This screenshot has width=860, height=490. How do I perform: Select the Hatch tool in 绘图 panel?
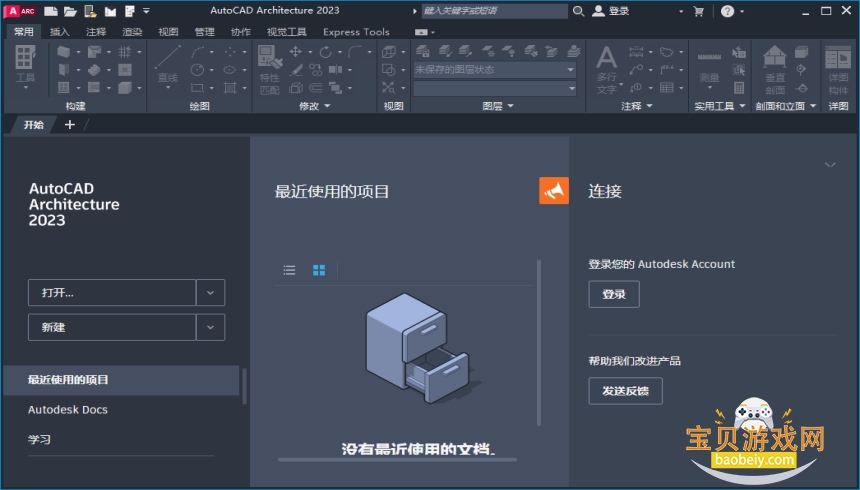[230, 87]
